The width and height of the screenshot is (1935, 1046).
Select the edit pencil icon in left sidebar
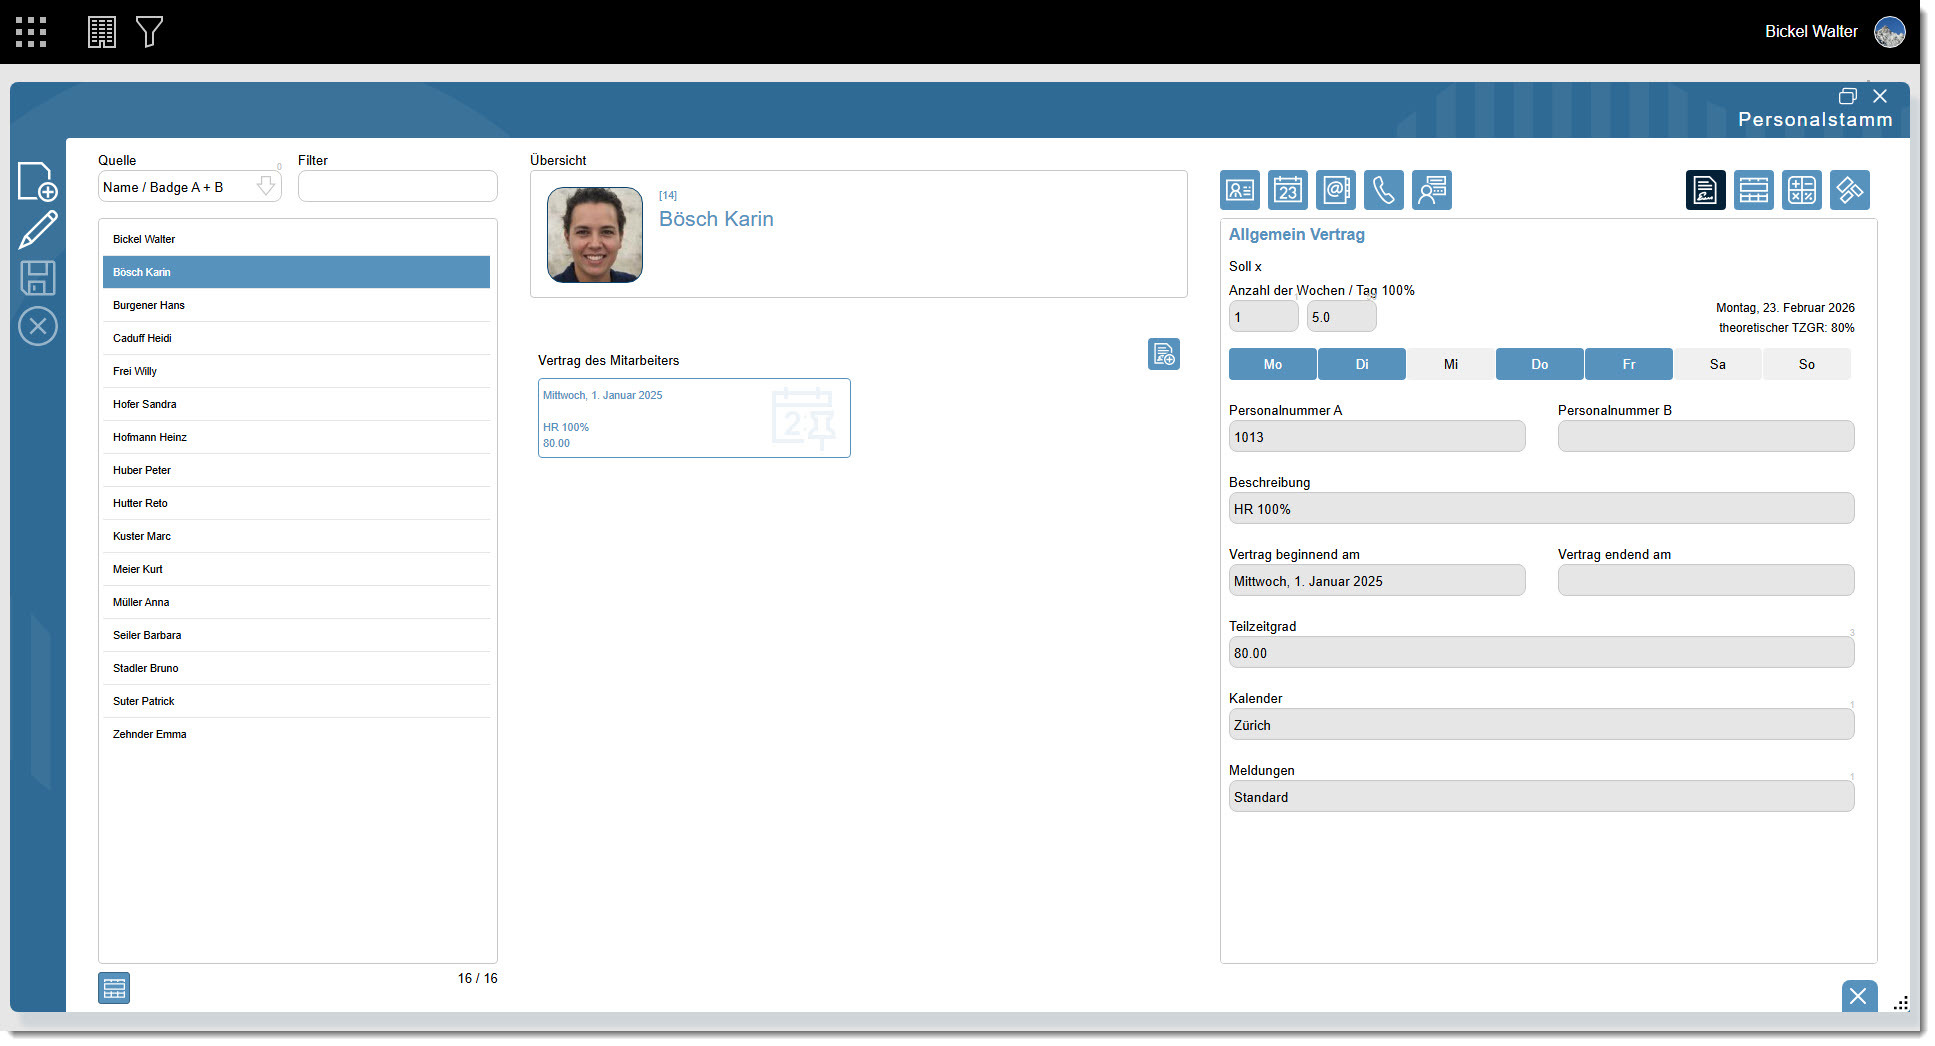38,229
